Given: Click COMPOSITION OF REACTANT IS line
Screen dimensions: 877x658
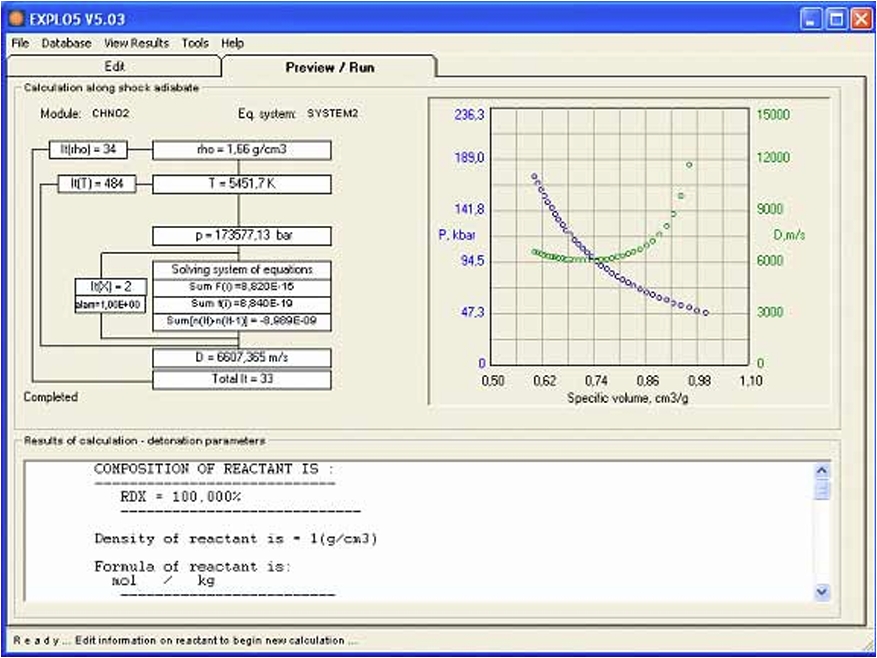Looking at the screenshot, I should (x=214, y=469).
